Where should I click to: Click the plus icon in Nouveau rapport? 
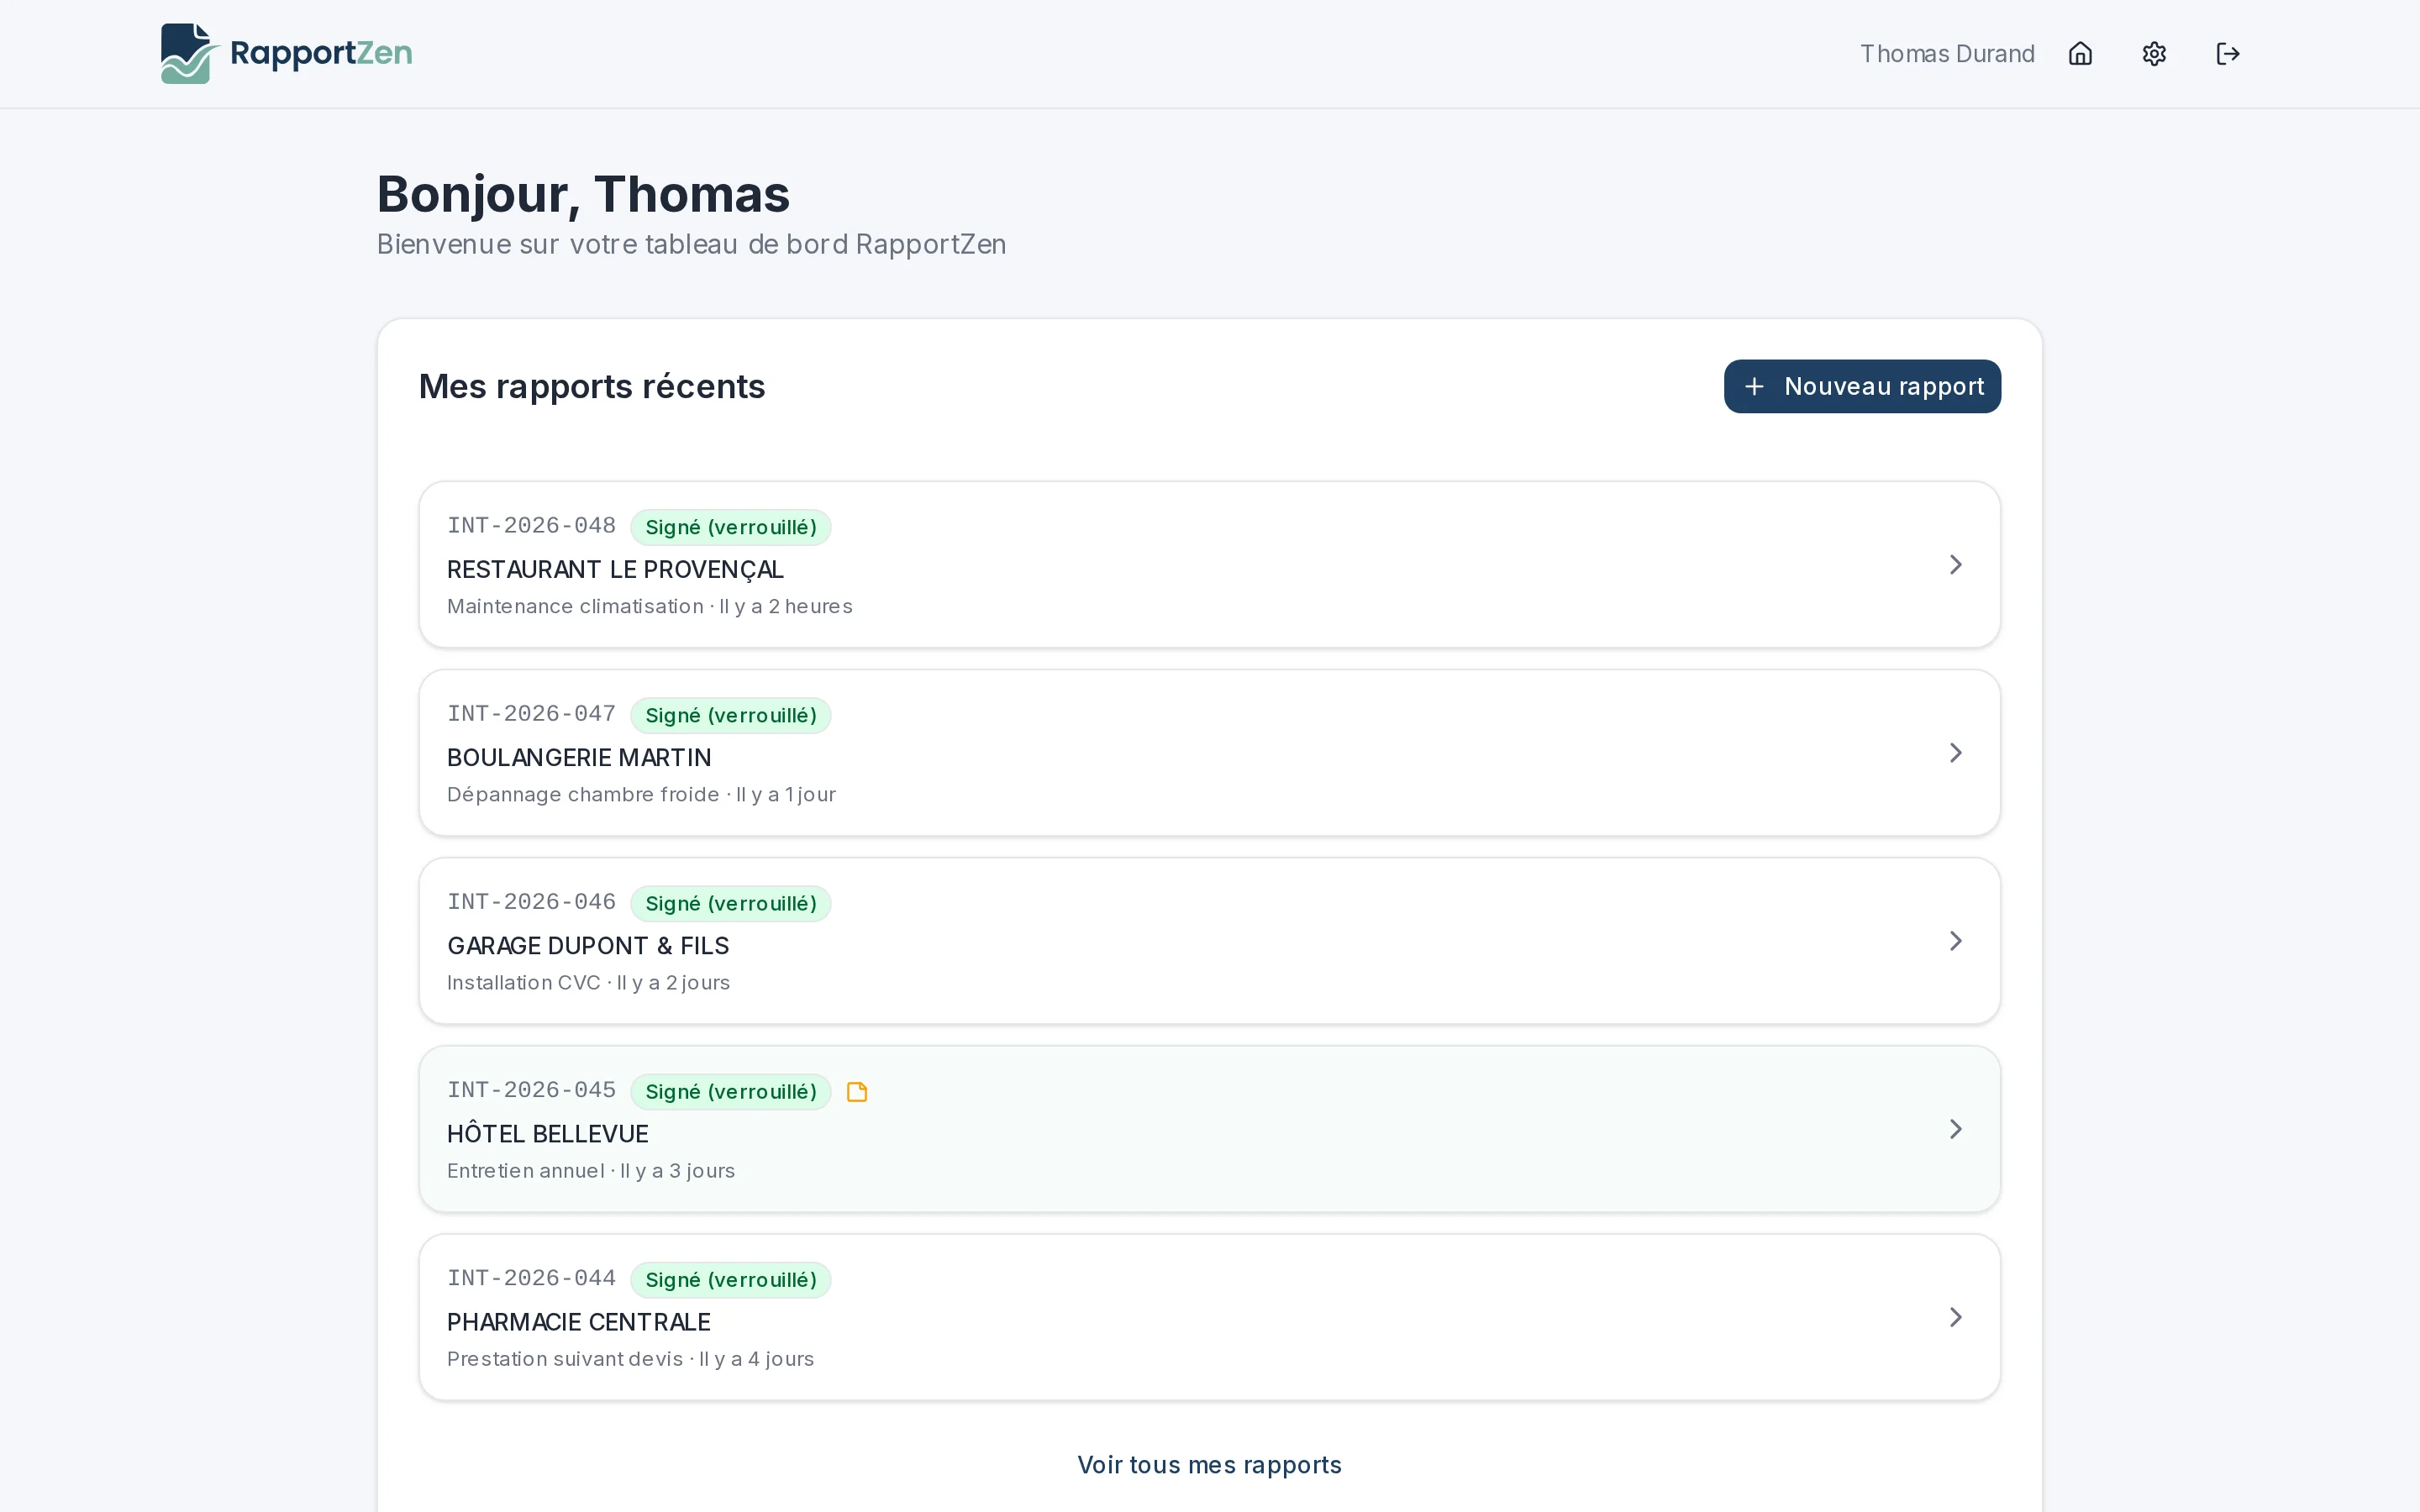(1754, 387)
